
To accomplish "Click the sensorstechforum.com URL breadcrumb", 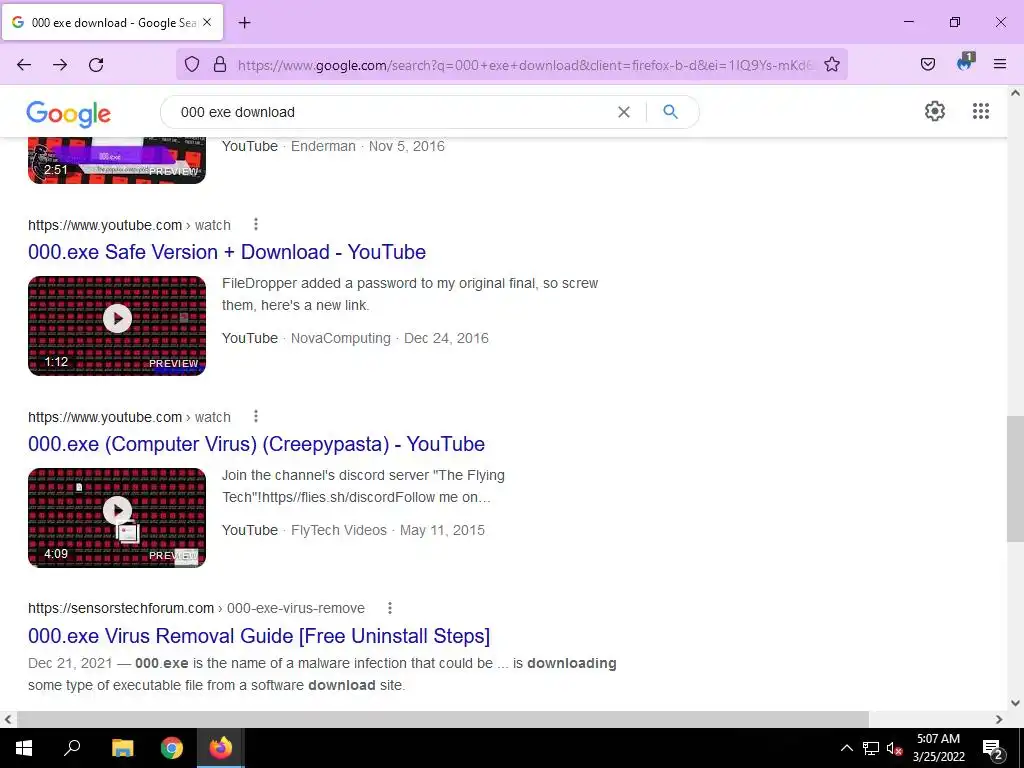I will click(197, 609).
